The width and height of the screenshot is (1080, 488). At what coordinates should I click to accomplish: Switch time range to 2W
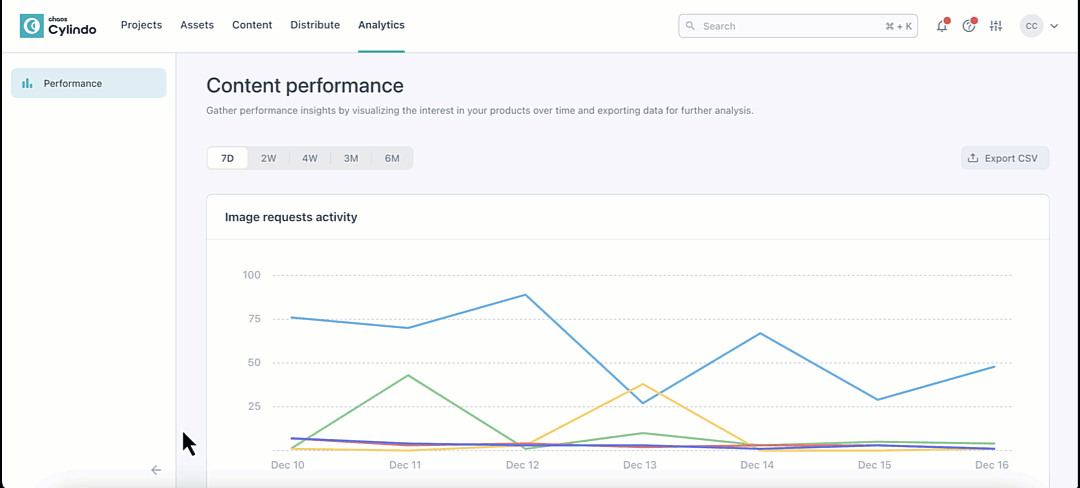[x=268, y=158]
